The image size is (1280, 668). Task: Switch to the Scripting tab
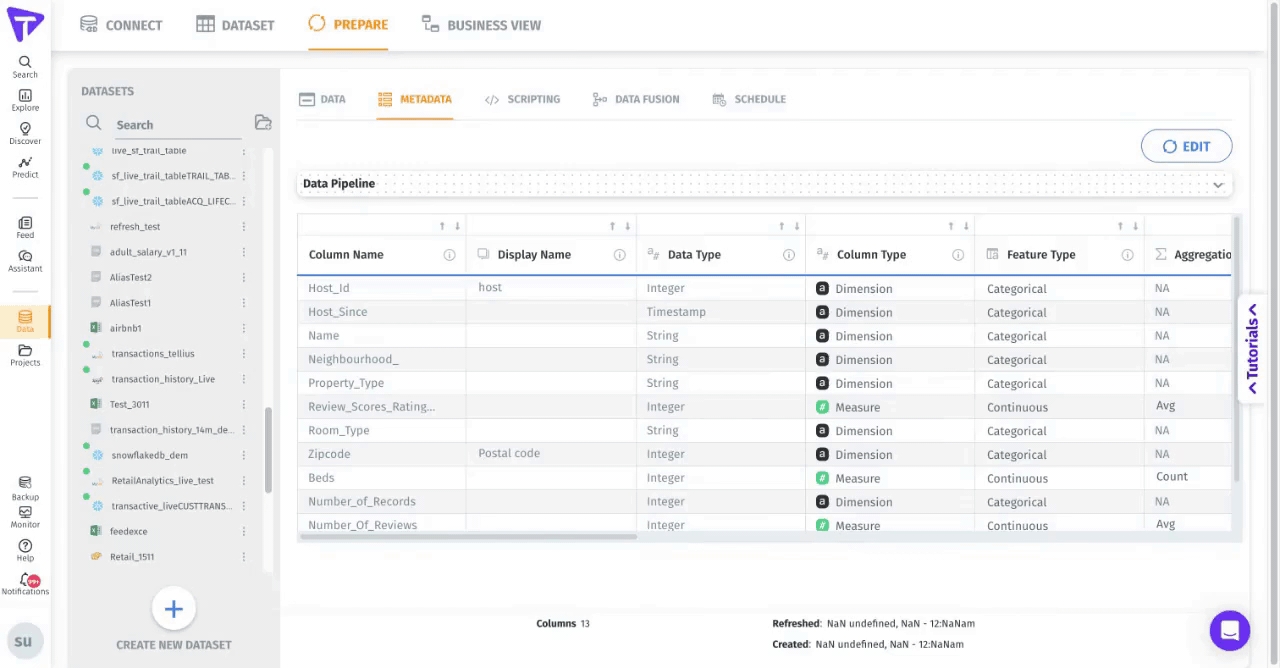pos(522,99)
